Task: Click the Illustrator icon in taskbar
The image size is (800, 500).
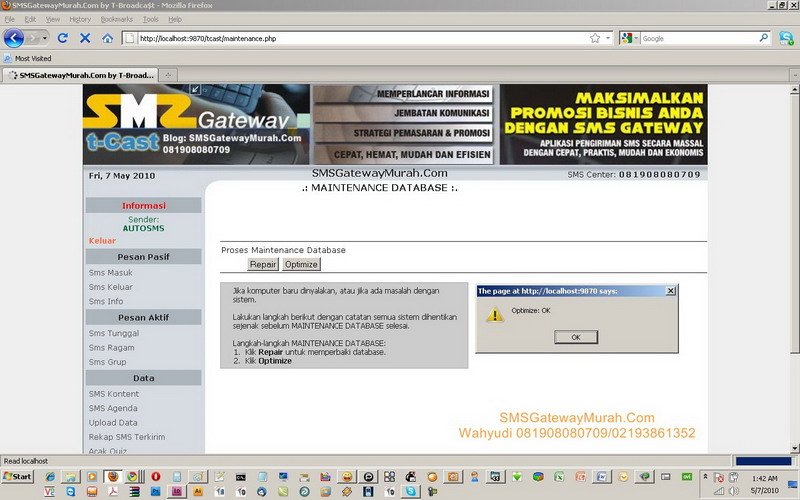Action: 198,491
